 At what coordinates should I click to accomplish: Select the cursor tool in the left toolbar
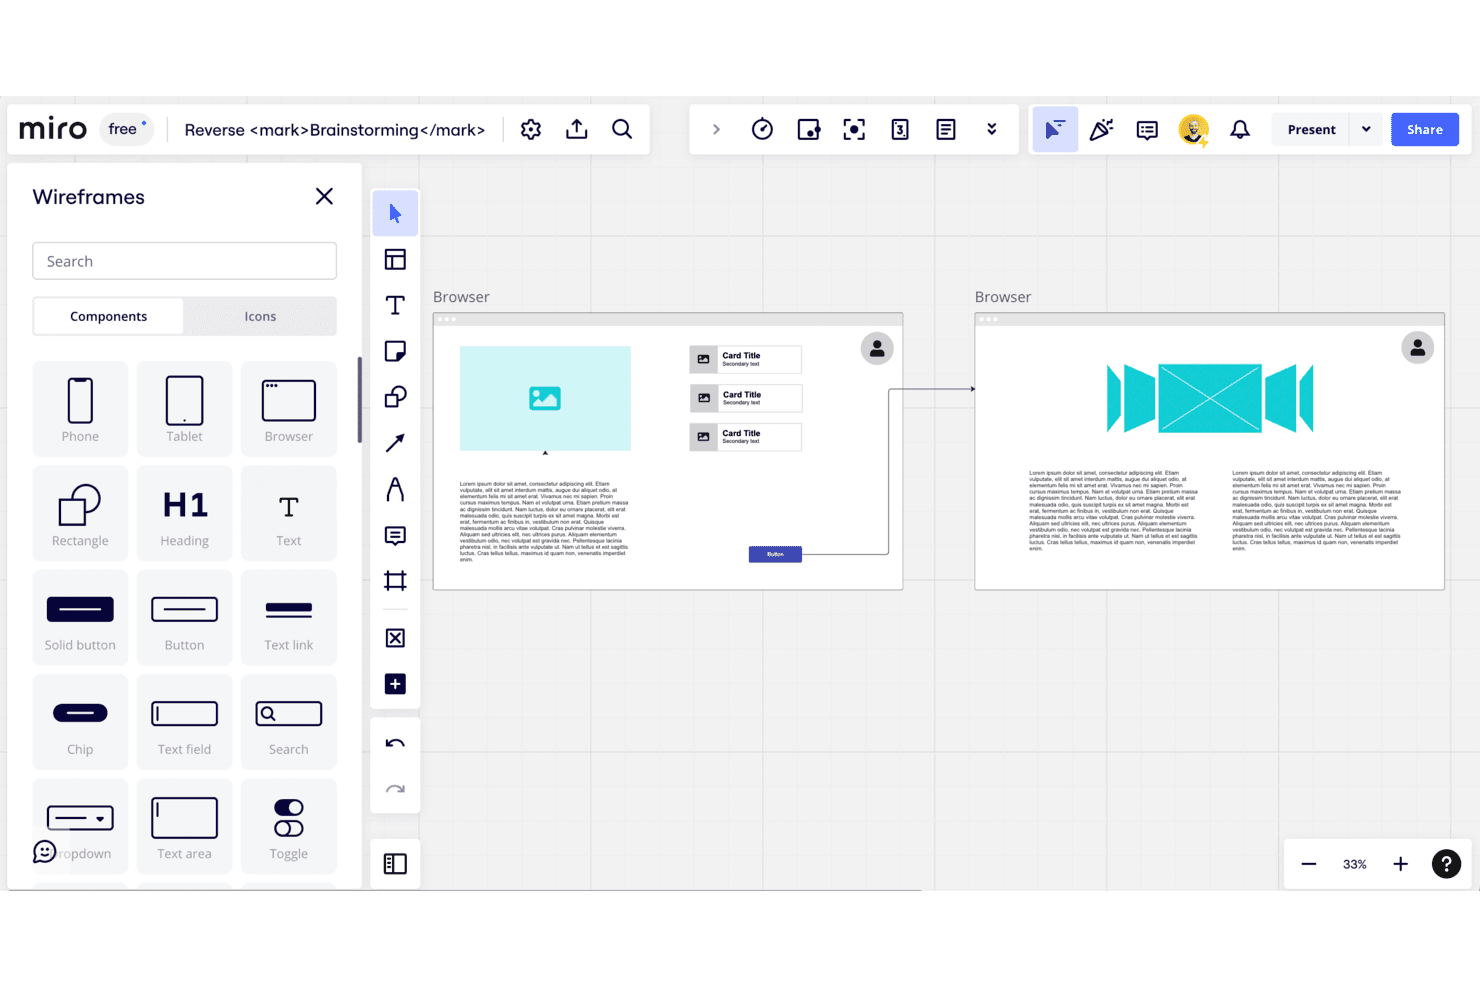click(395, 213)
